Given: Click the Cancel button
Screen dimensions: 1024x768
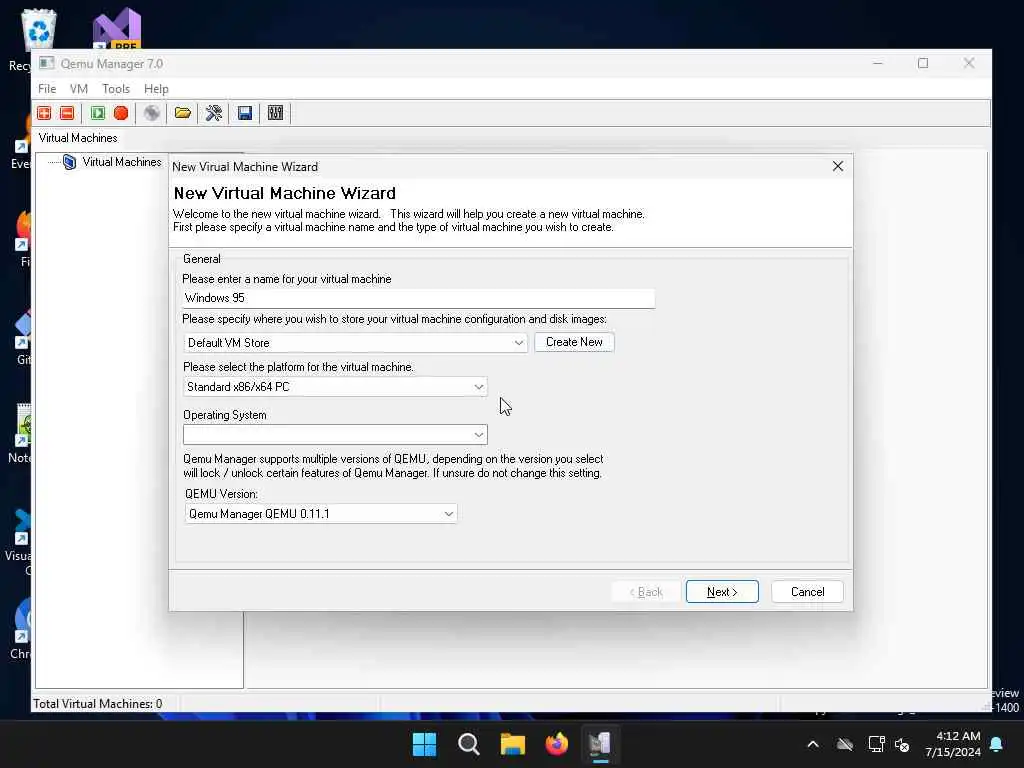Looking at the screenshot, I should [807, 592].
